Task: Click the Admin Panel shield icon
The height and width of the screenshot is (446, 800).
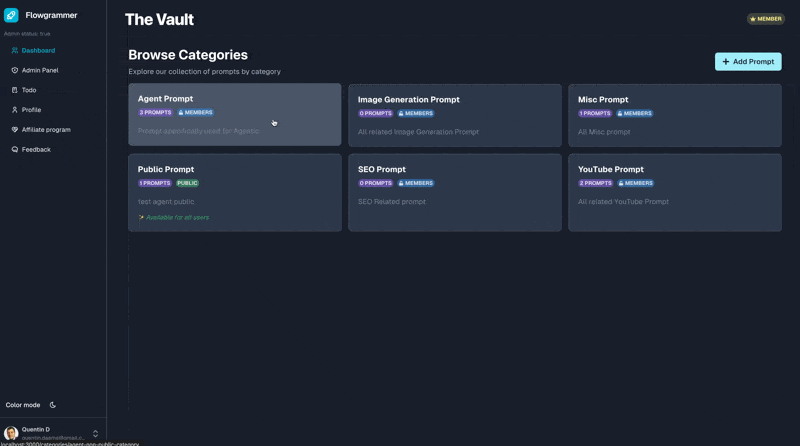Action: [15, 70]
